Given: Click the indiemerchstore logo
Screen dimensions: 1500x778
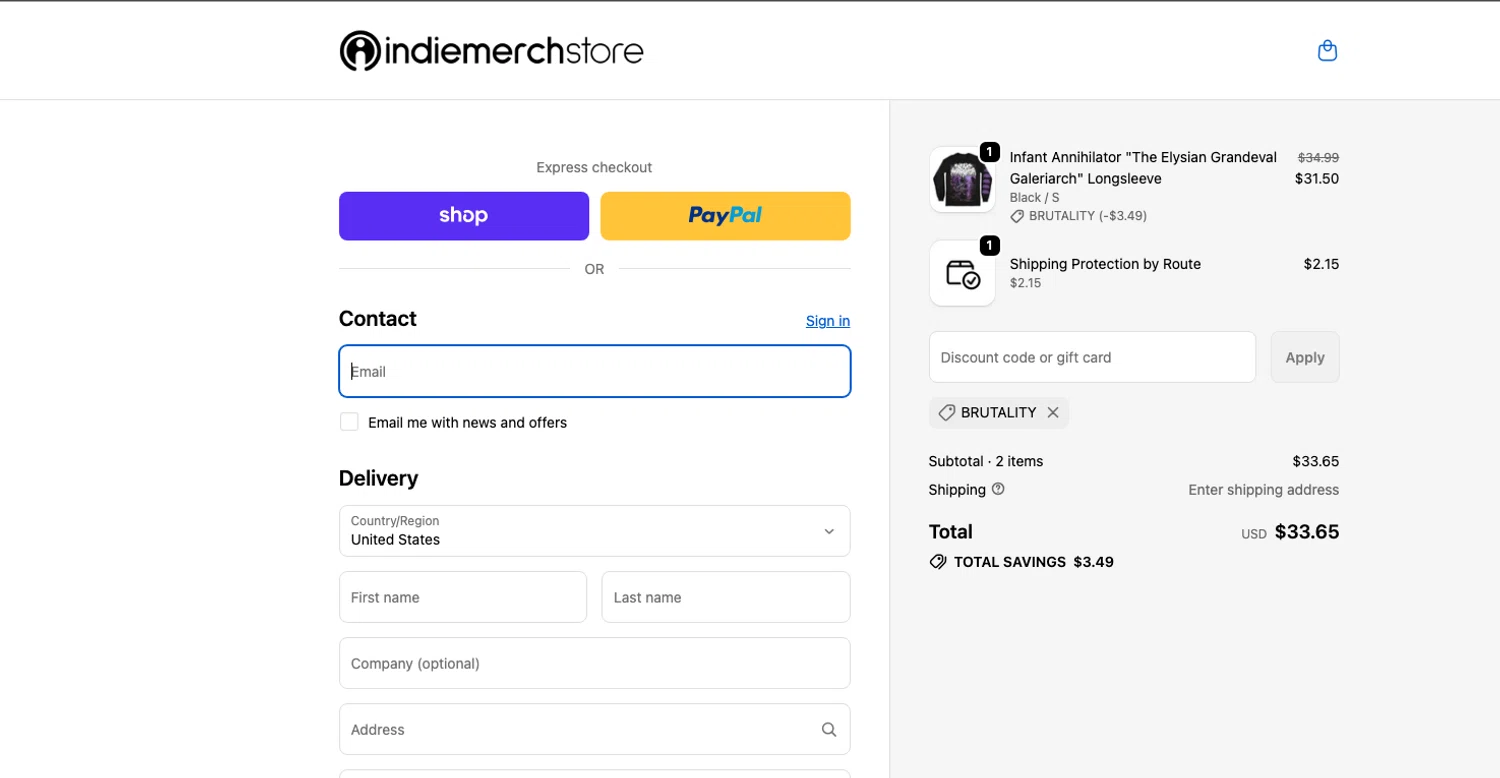Looking at the screenshot, I should tap(491, 51).
